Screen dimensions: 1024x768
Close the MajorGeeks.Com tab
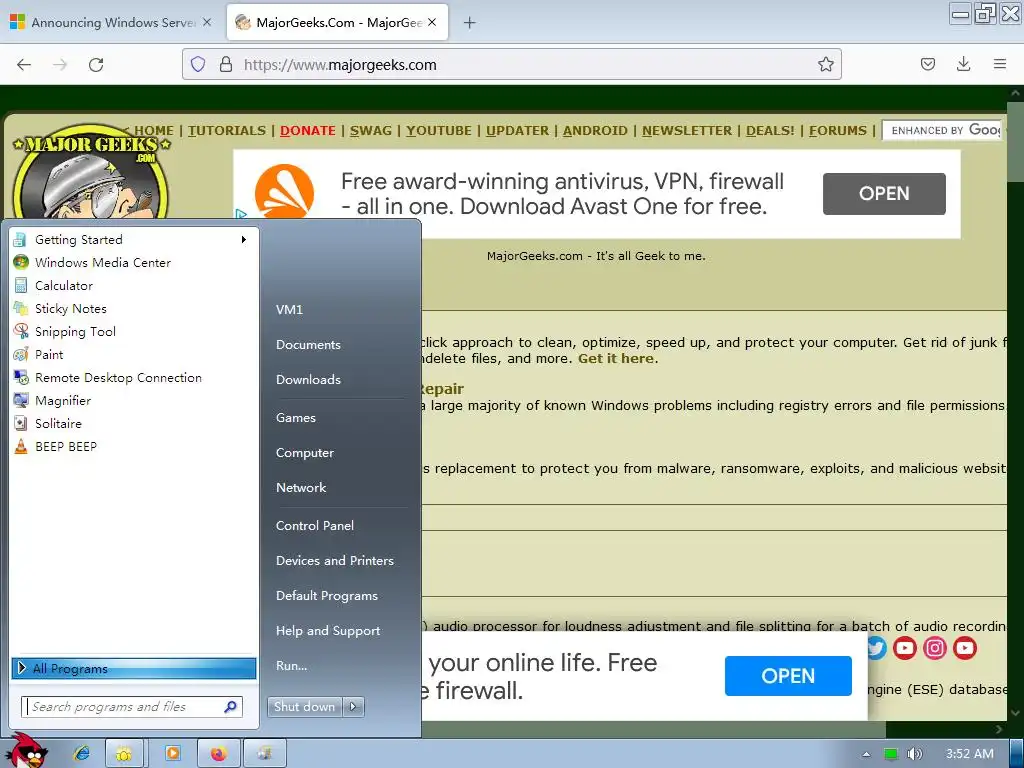click(432, 22)
